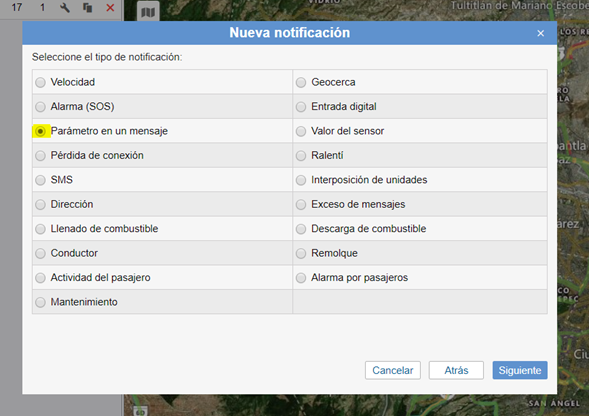Screen dimensions: 589x416
Task: Click the red delete X icon
Action: pos(110,7)
